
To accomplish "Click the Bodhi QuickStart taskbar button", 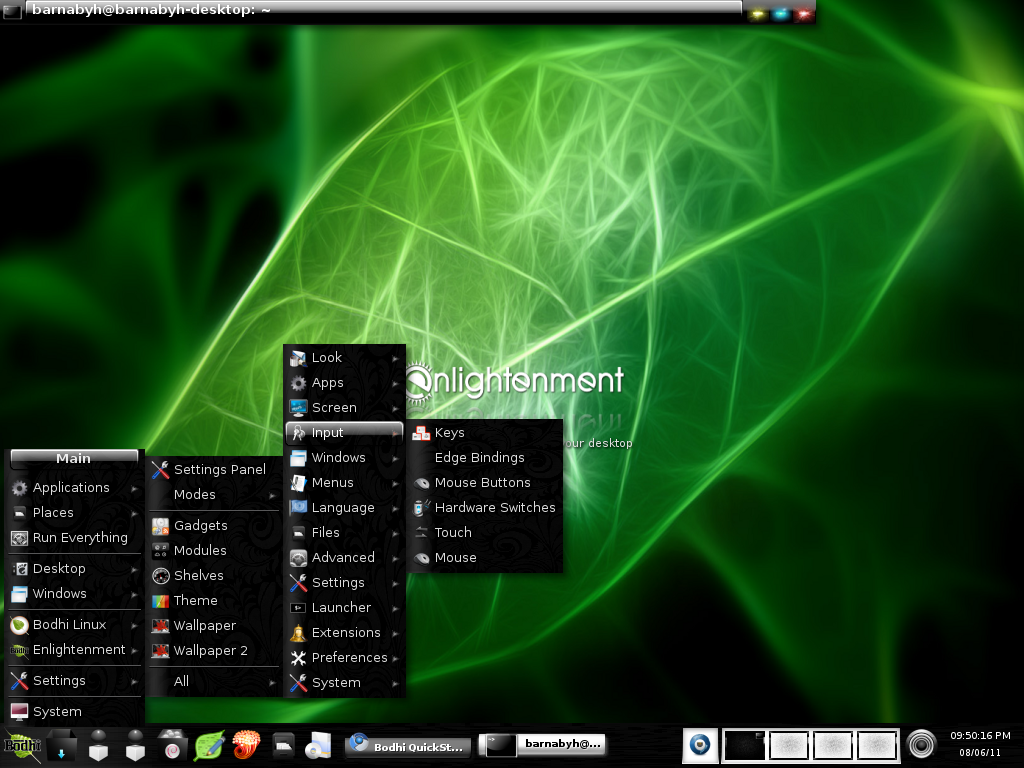I will point(409,746).
